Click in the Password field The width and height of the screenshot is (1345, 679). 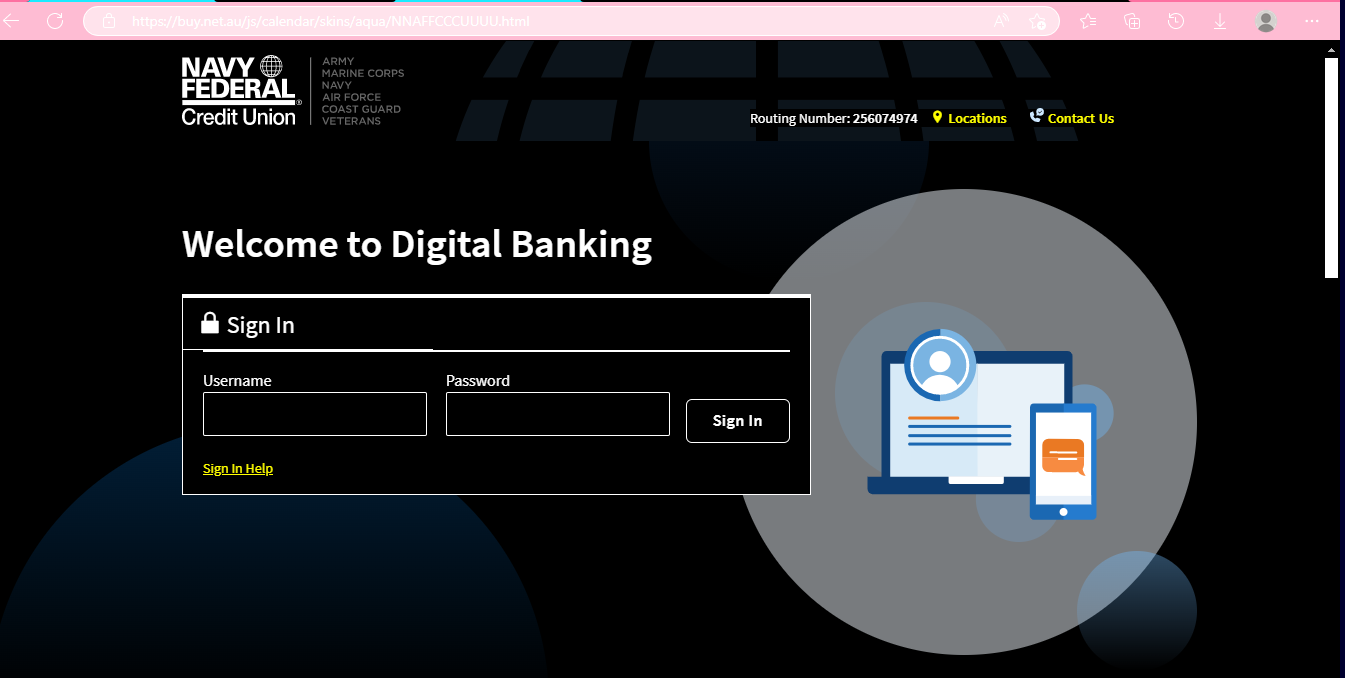pos(557,414)
